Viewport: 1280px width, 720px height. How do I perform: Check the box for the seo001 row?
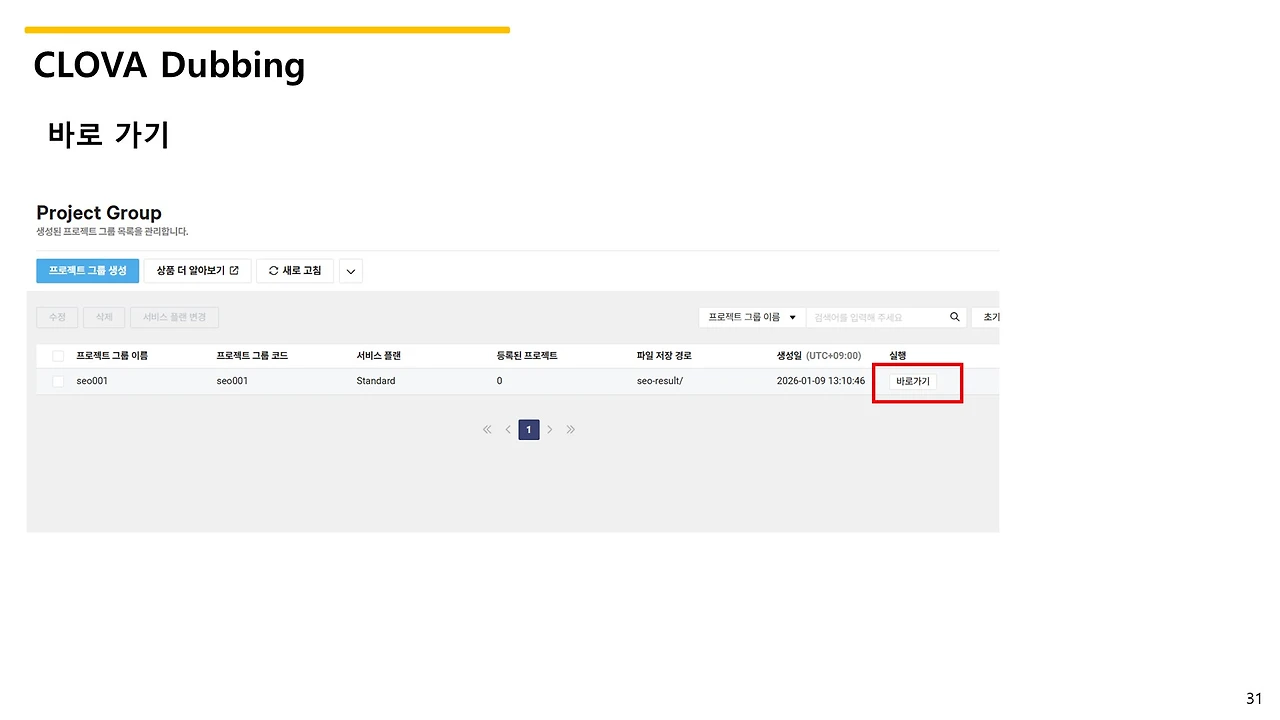coord(58,381)
